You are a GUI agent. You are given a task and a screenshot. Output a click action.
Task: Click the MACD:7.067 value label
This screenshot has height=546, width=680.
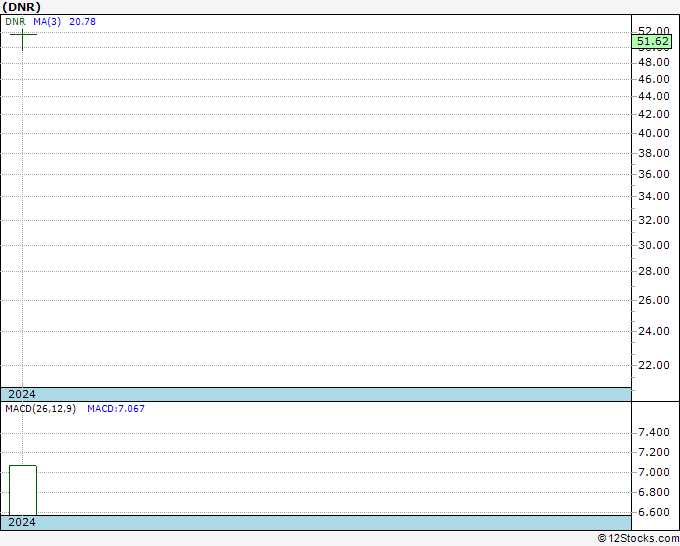(x=116, y=409)
